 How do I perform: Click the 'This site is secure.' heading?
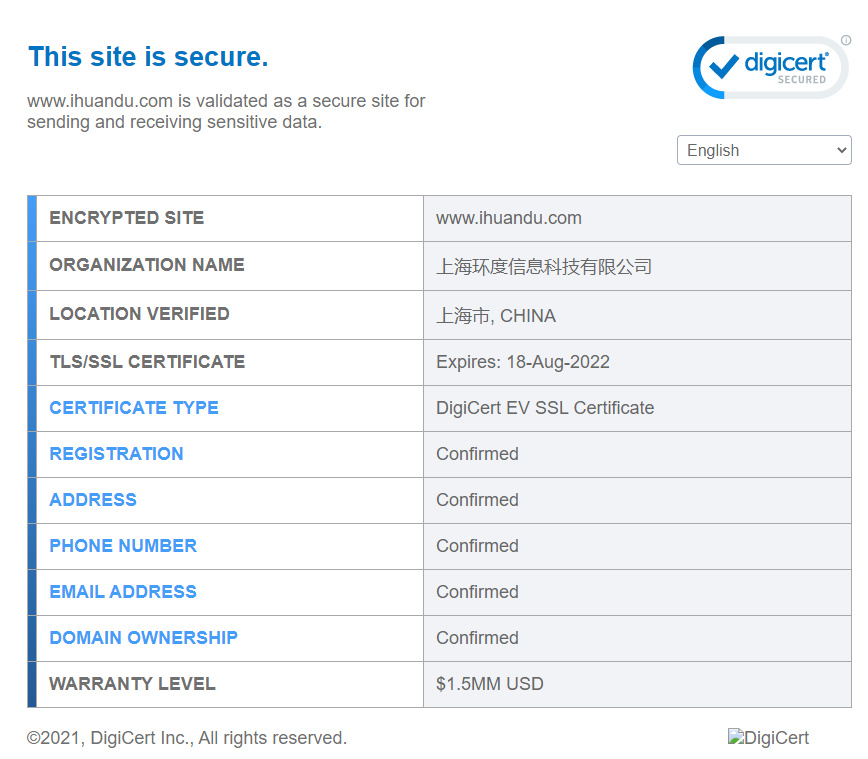[x=148, y=57]
